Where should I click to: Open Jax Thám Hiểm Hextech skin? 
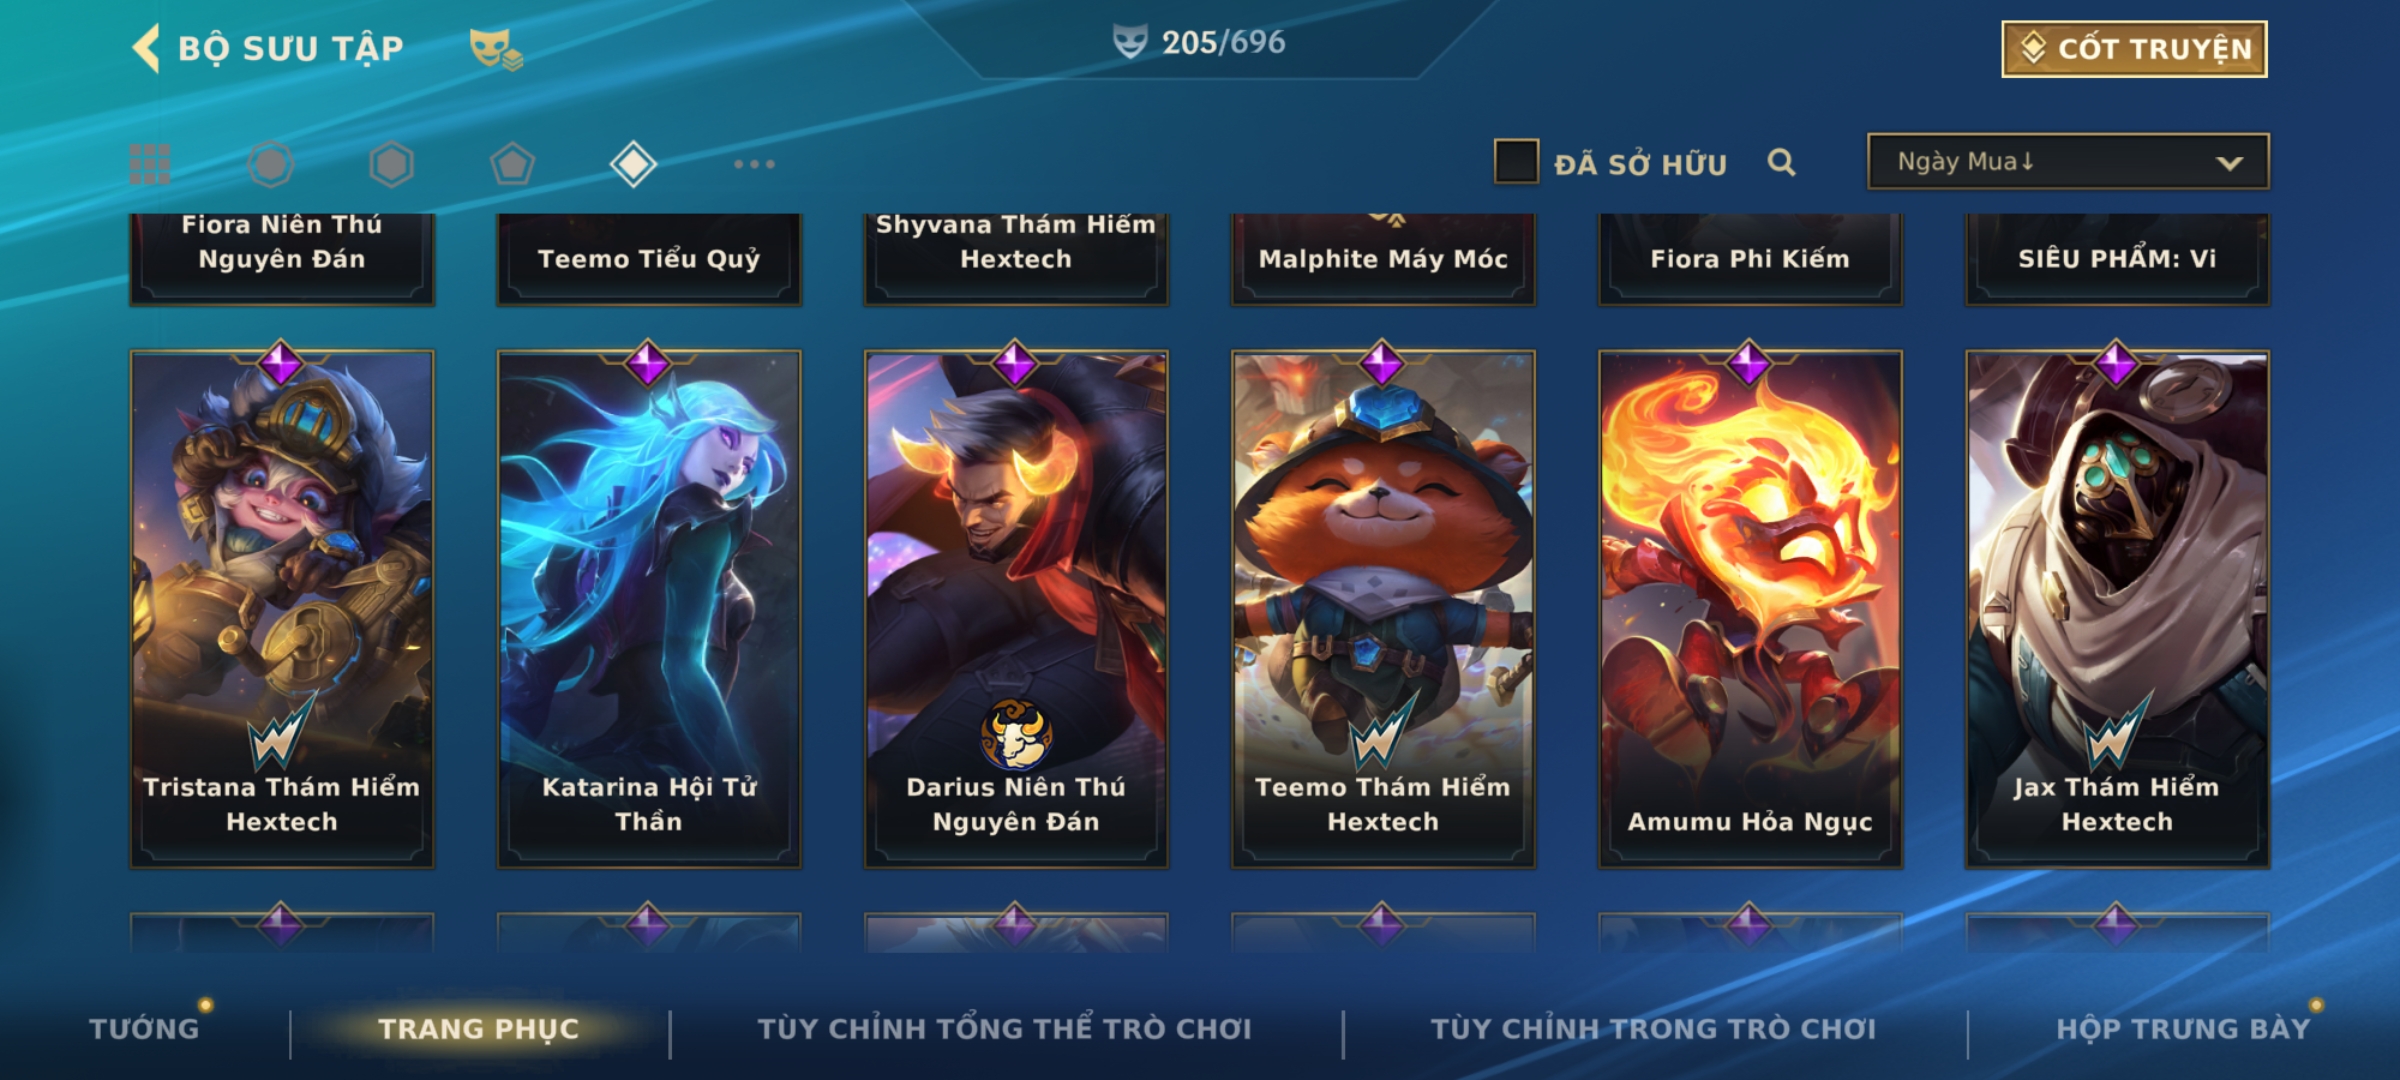(2117, 608)
